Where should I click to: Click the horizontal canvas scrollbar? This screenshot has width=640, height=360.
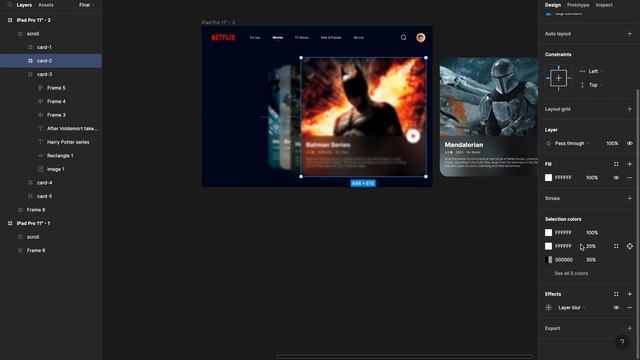click(404, 357)
